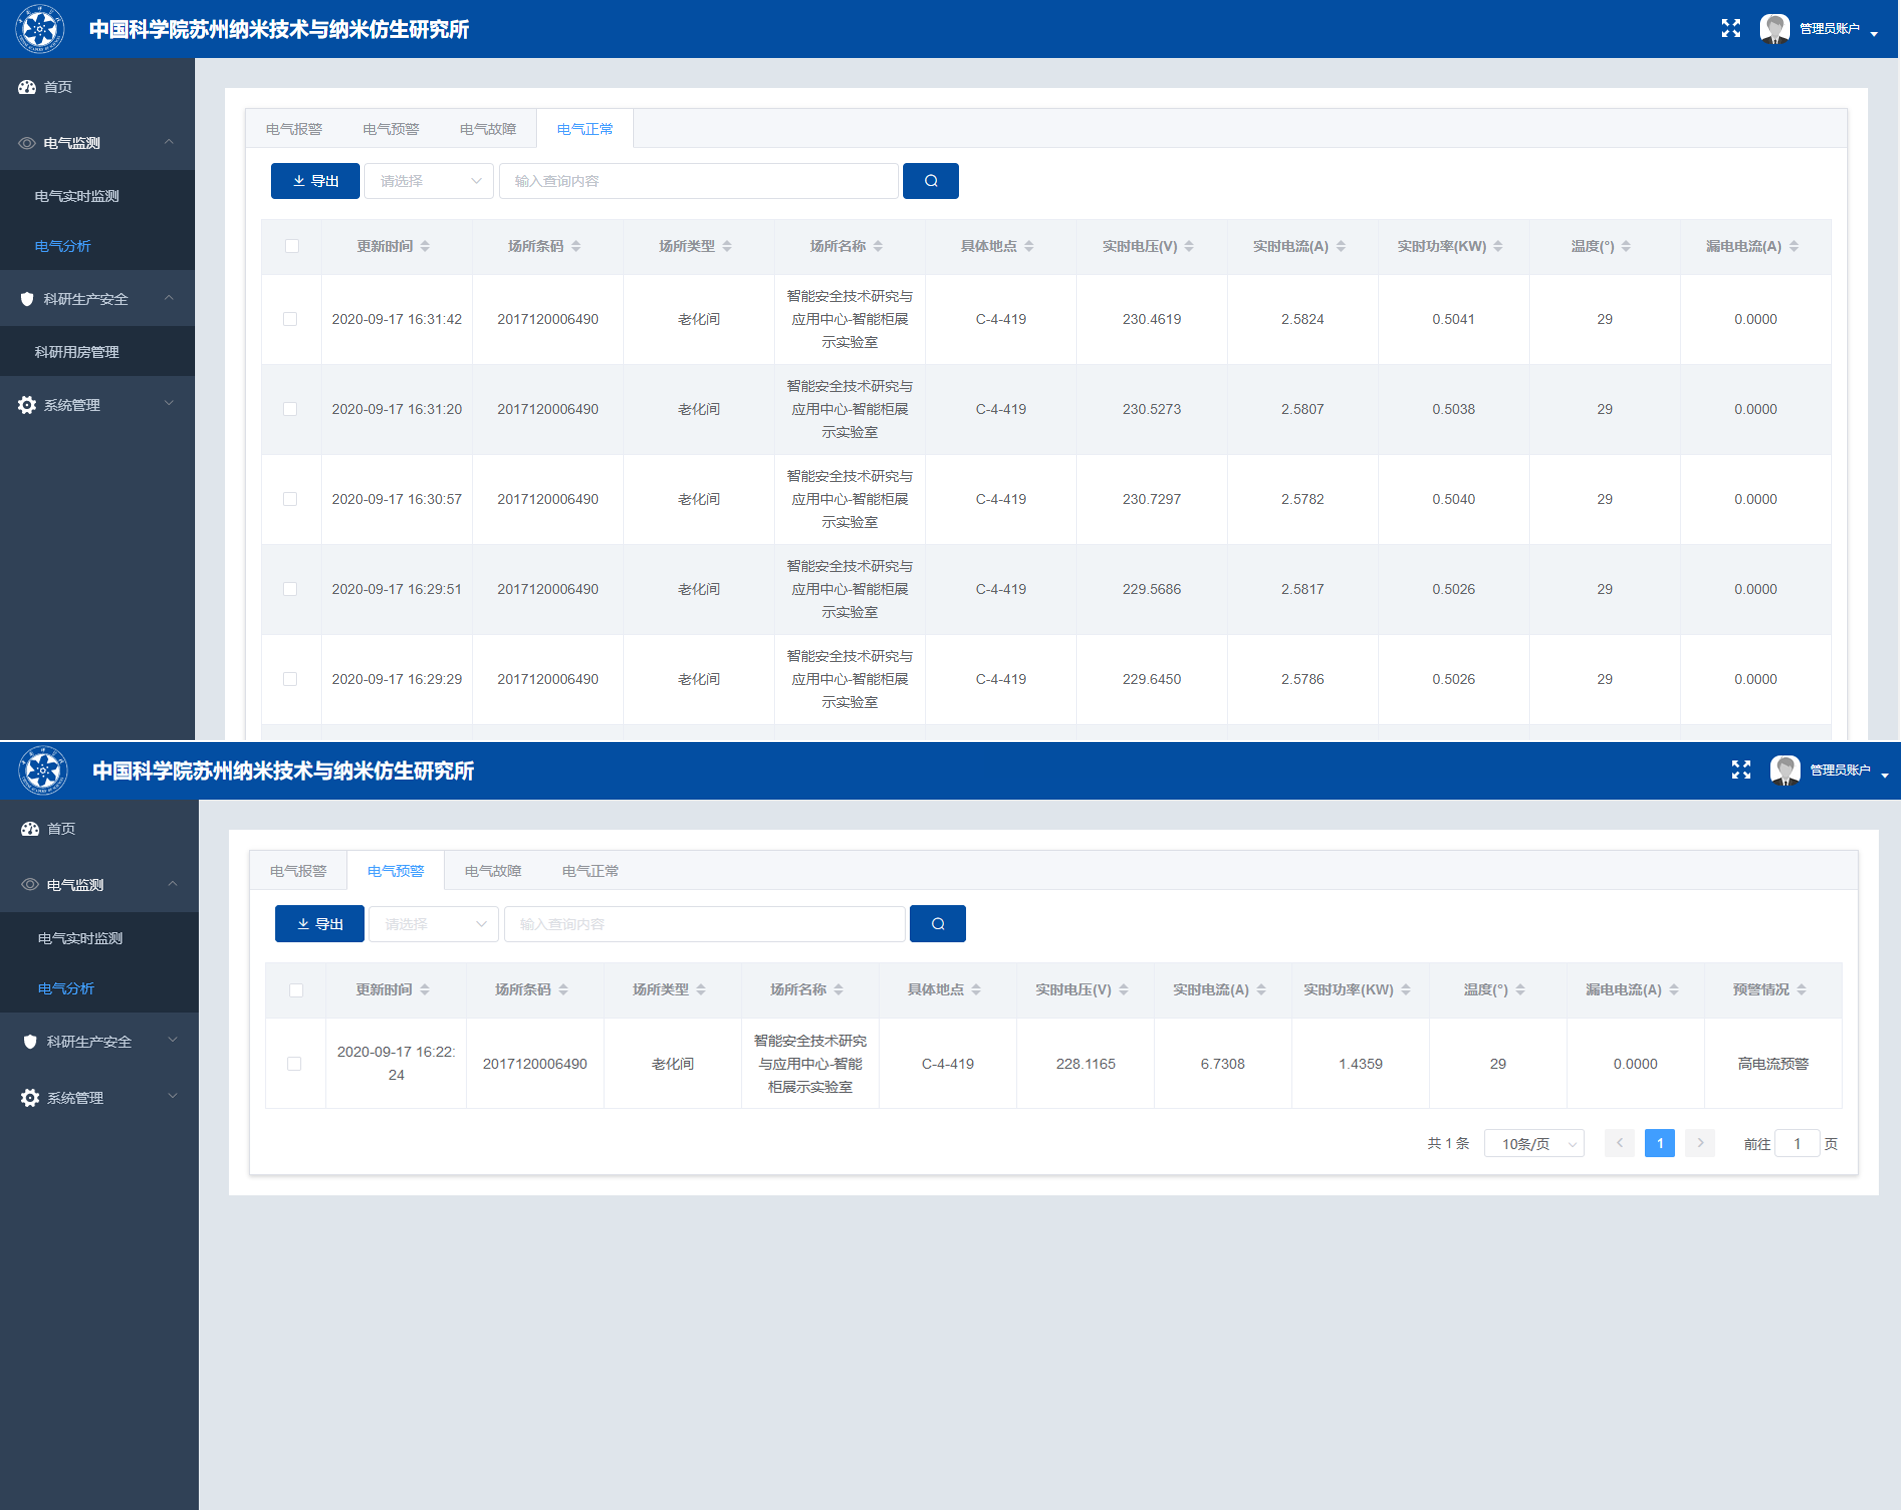
Task: Open the 10条/页 page size dropdown
Action: 1534,1144
